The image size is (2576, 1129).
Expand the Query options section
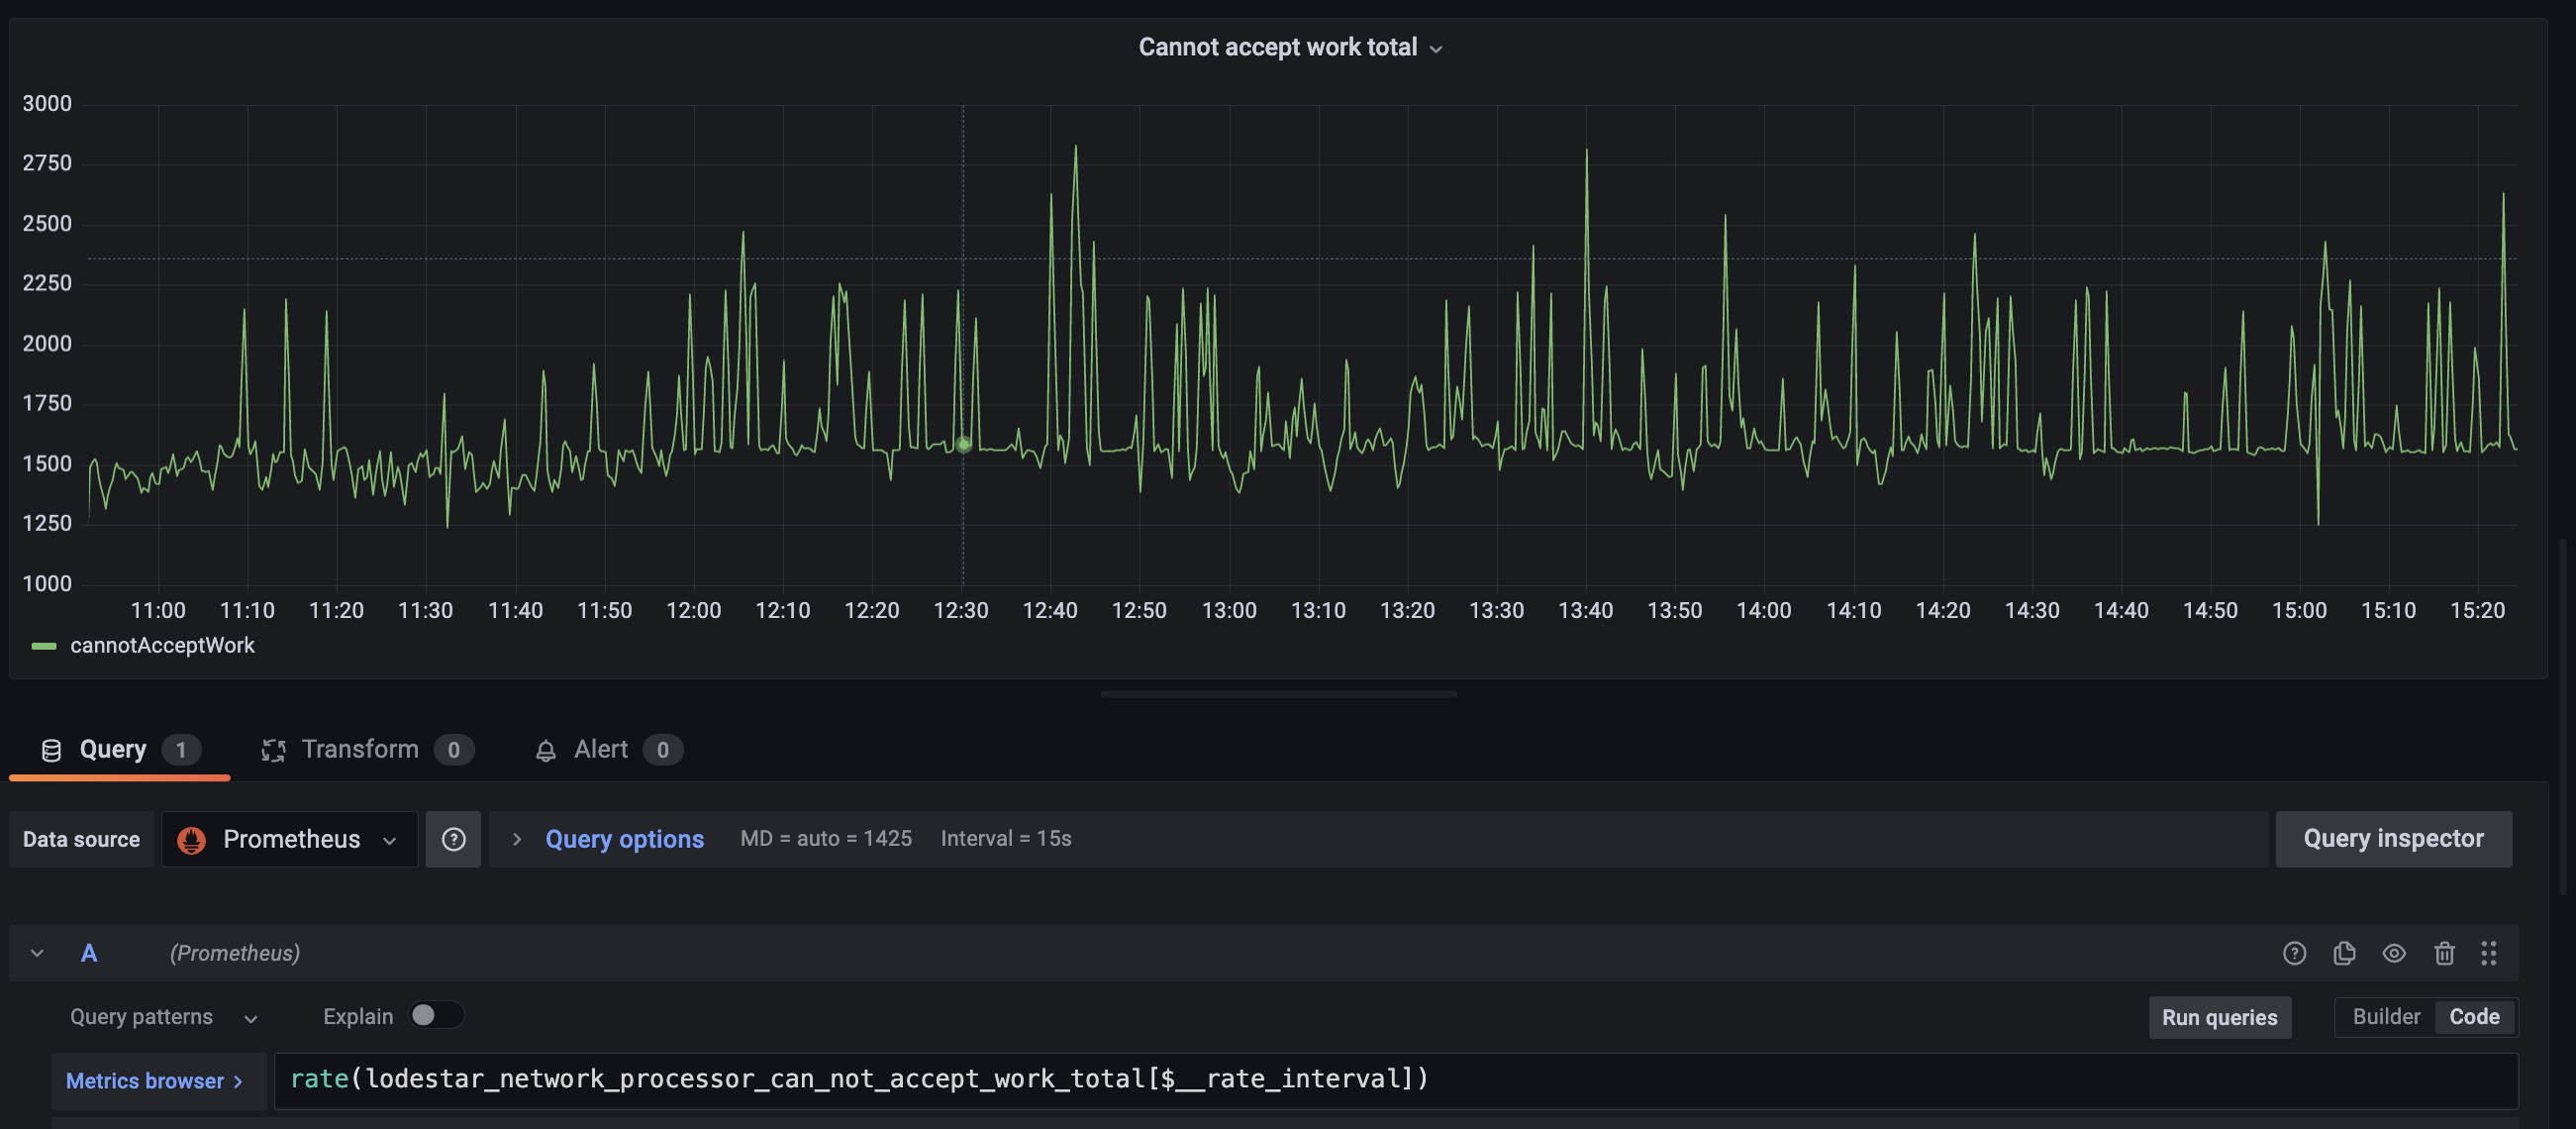pos(624,839)
